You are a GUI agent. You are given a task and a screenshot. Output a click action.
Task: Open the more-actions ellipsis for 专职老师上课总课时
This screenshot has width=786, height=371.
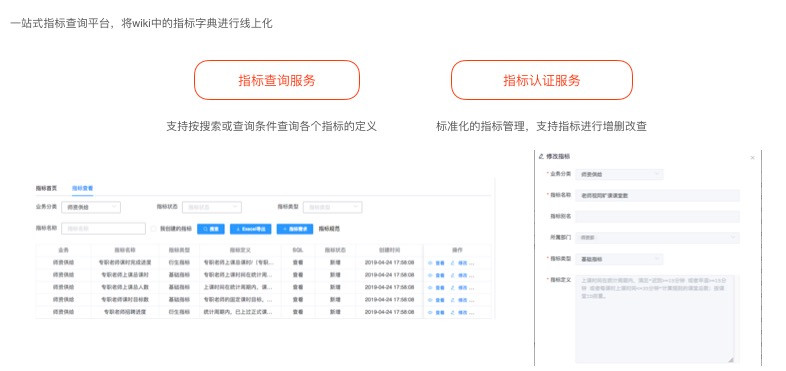[x=471, y=275]
